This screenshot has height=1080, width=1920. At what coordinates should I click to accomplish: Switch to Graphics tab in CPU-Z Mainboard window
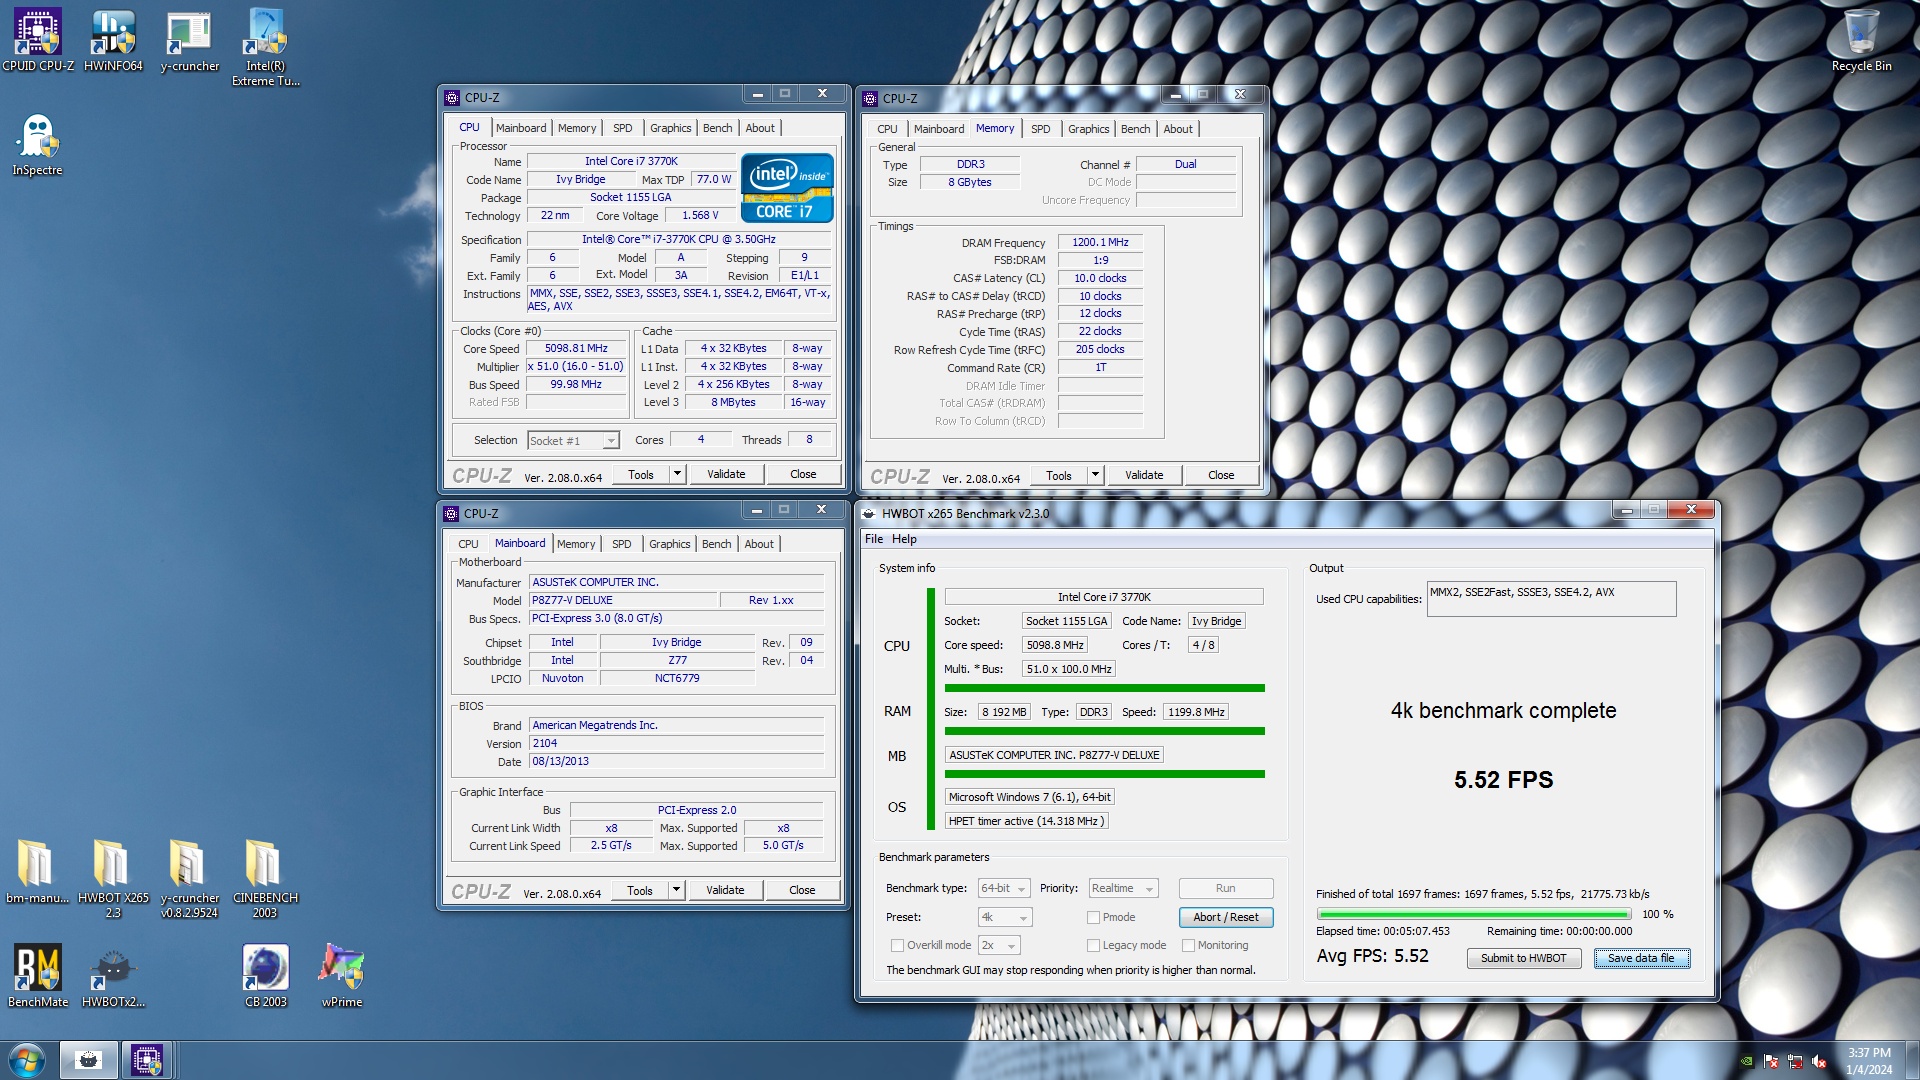tap(669, 544)
